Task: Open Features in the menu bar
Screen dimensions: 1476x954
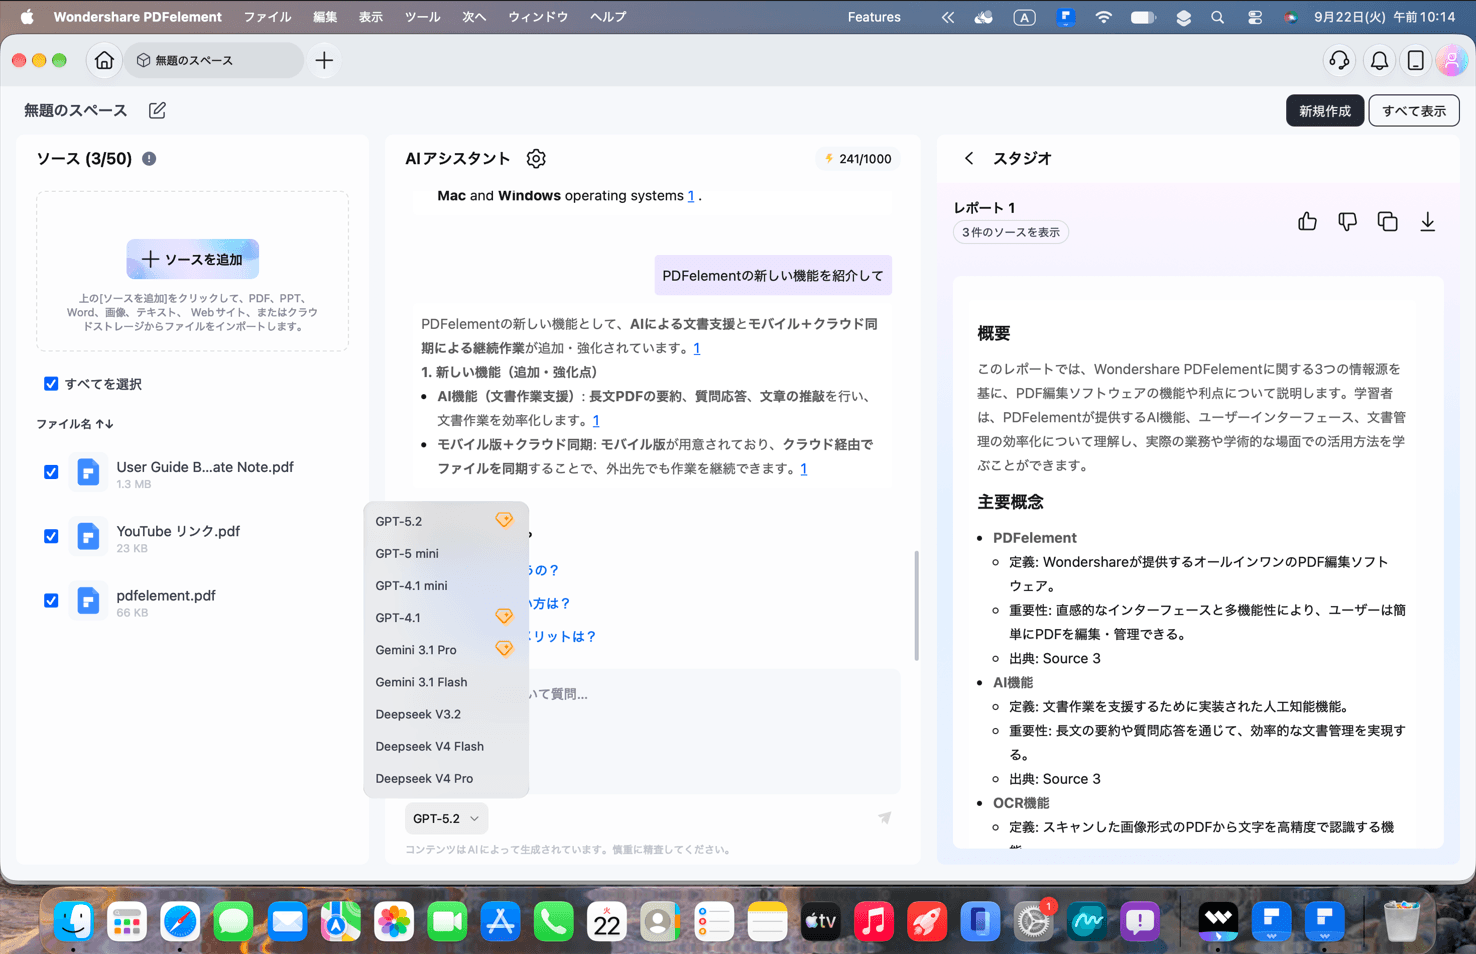Action: (874, 17)
